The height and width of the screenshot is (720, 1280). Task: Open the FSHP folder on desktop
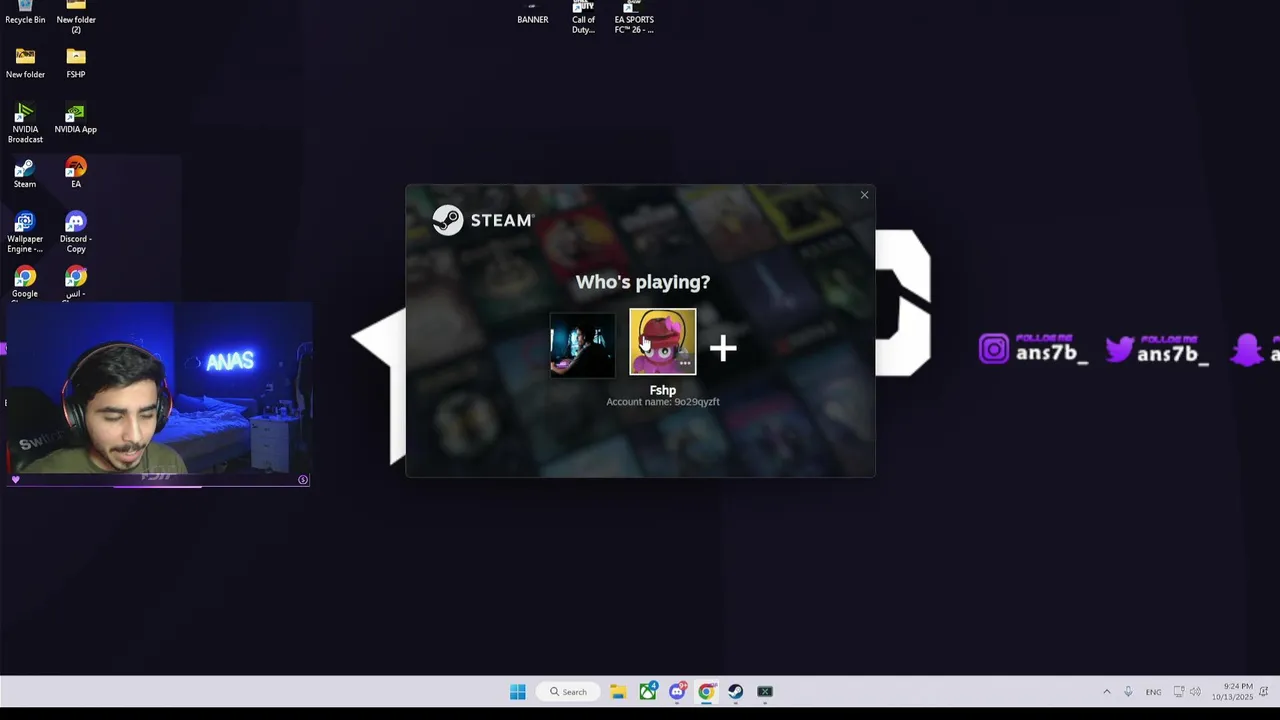point(76,63)
